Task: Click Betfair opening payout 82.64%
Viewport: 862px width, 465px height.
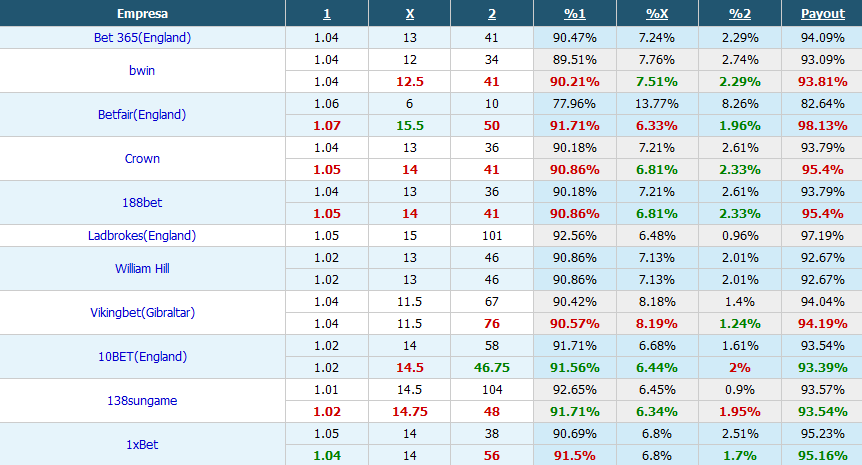Action: (822, 104)
